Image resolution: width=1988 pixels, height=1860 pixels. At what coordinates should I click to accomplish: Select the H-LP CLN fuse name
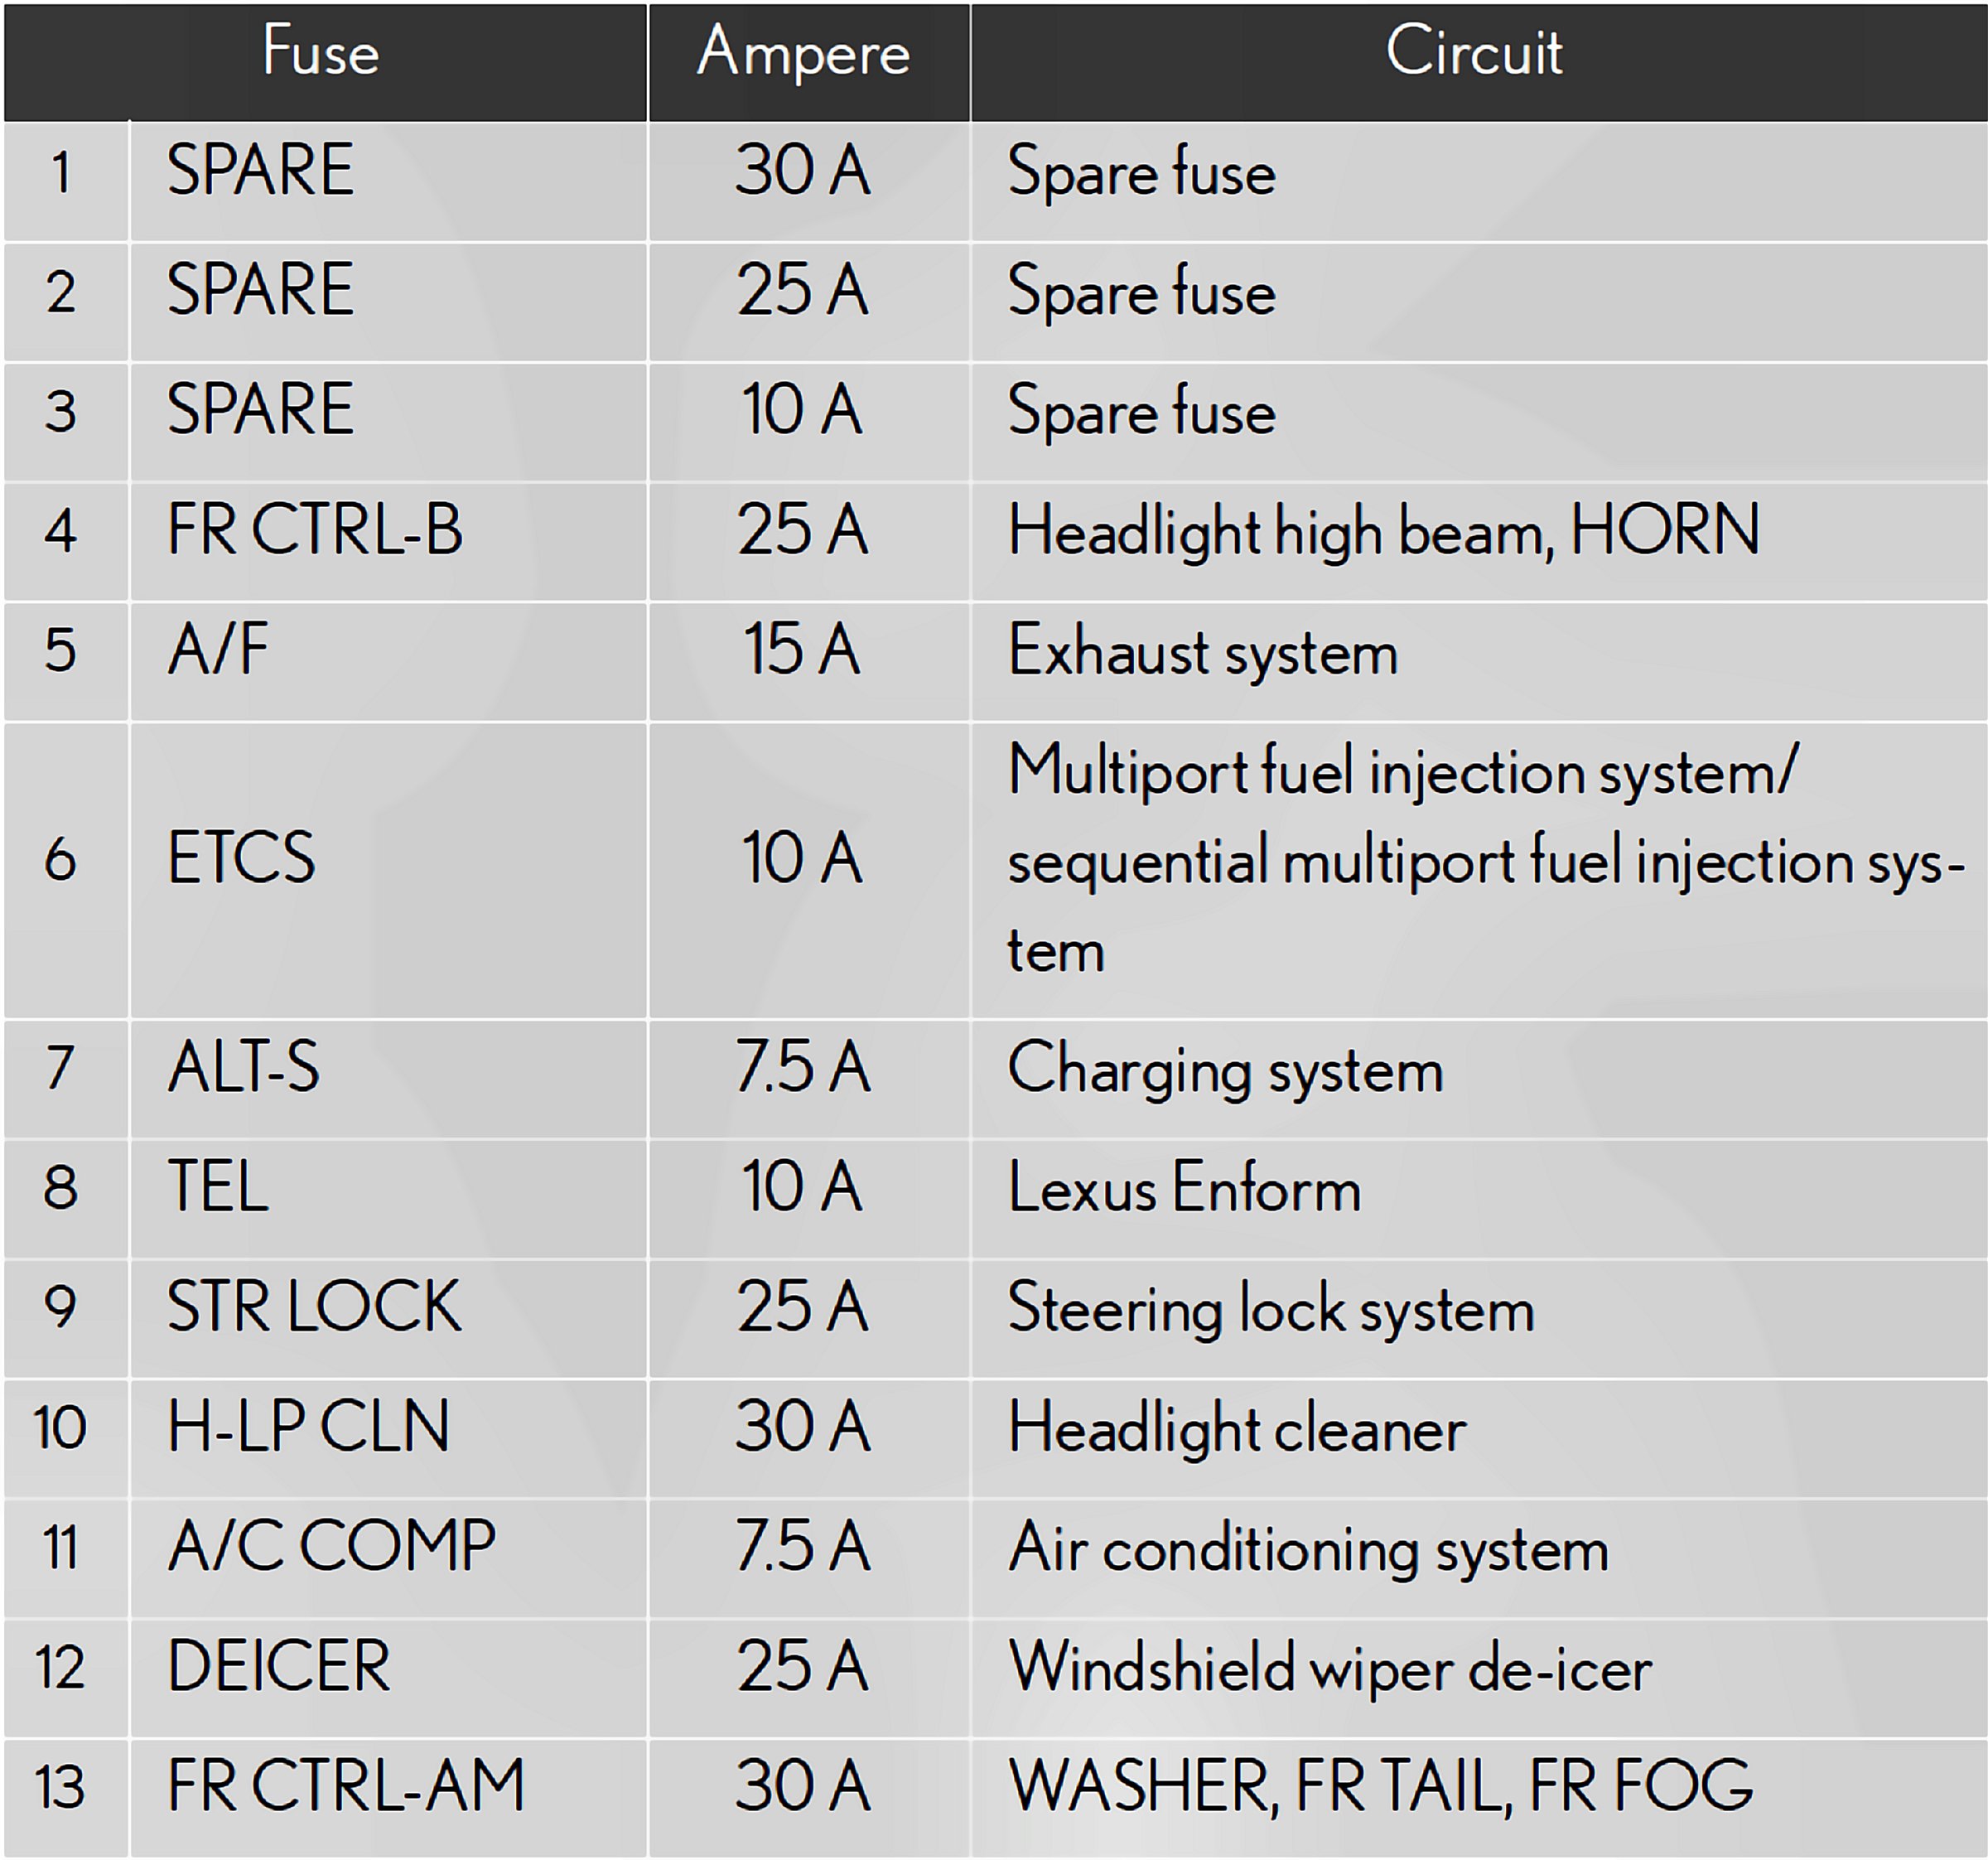point(308,1427)
